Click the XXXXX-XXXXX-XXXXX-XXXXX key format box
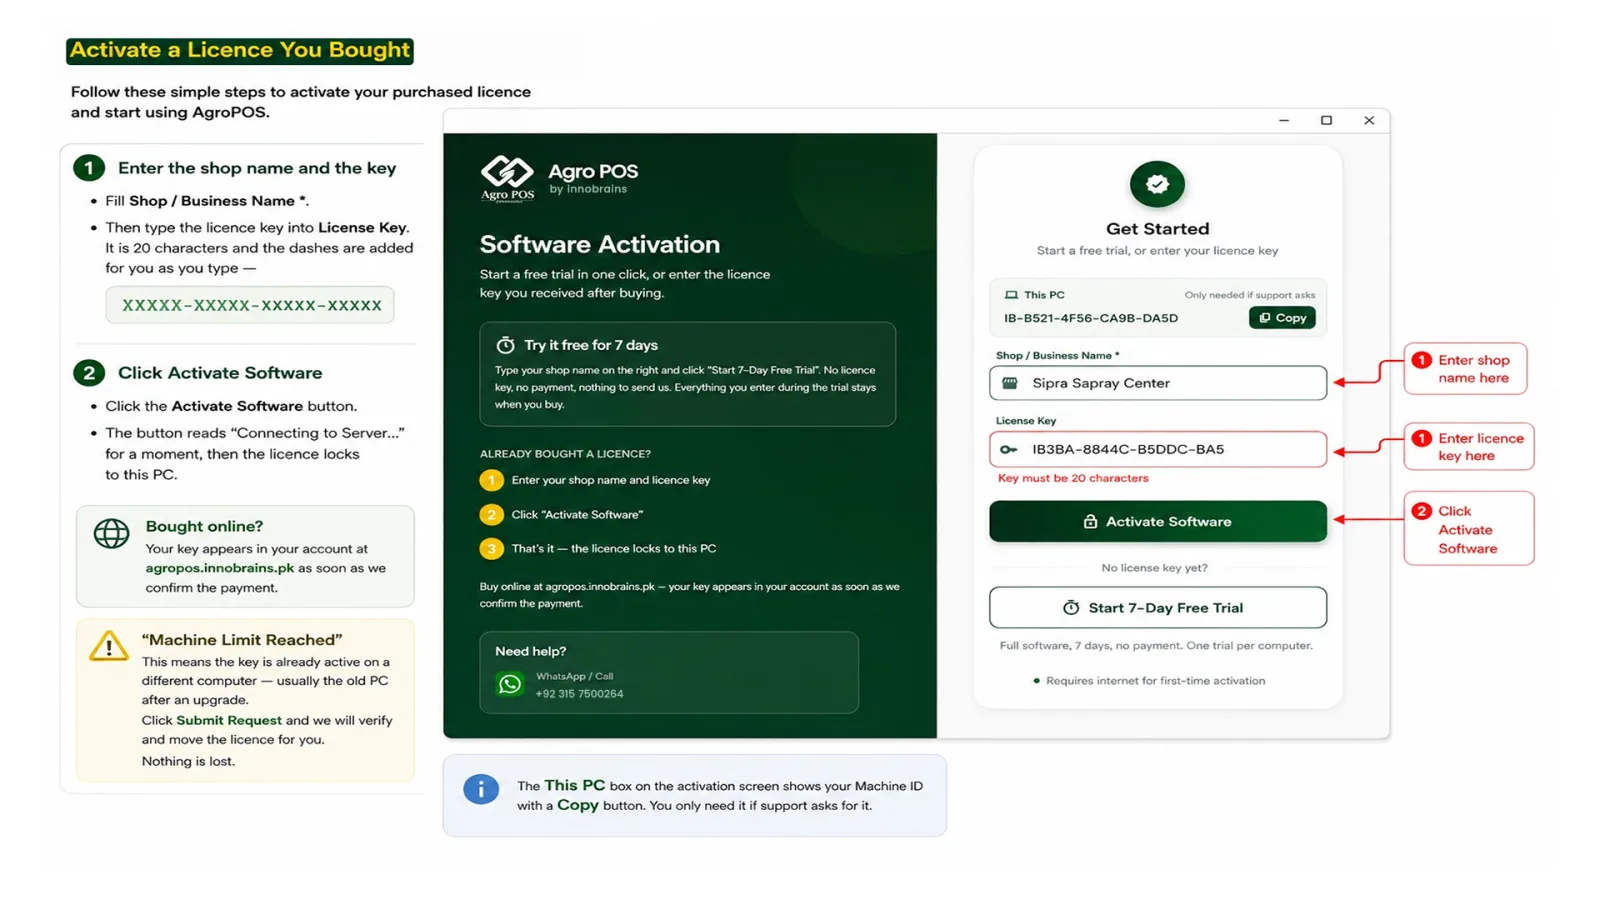 [250, 305]
